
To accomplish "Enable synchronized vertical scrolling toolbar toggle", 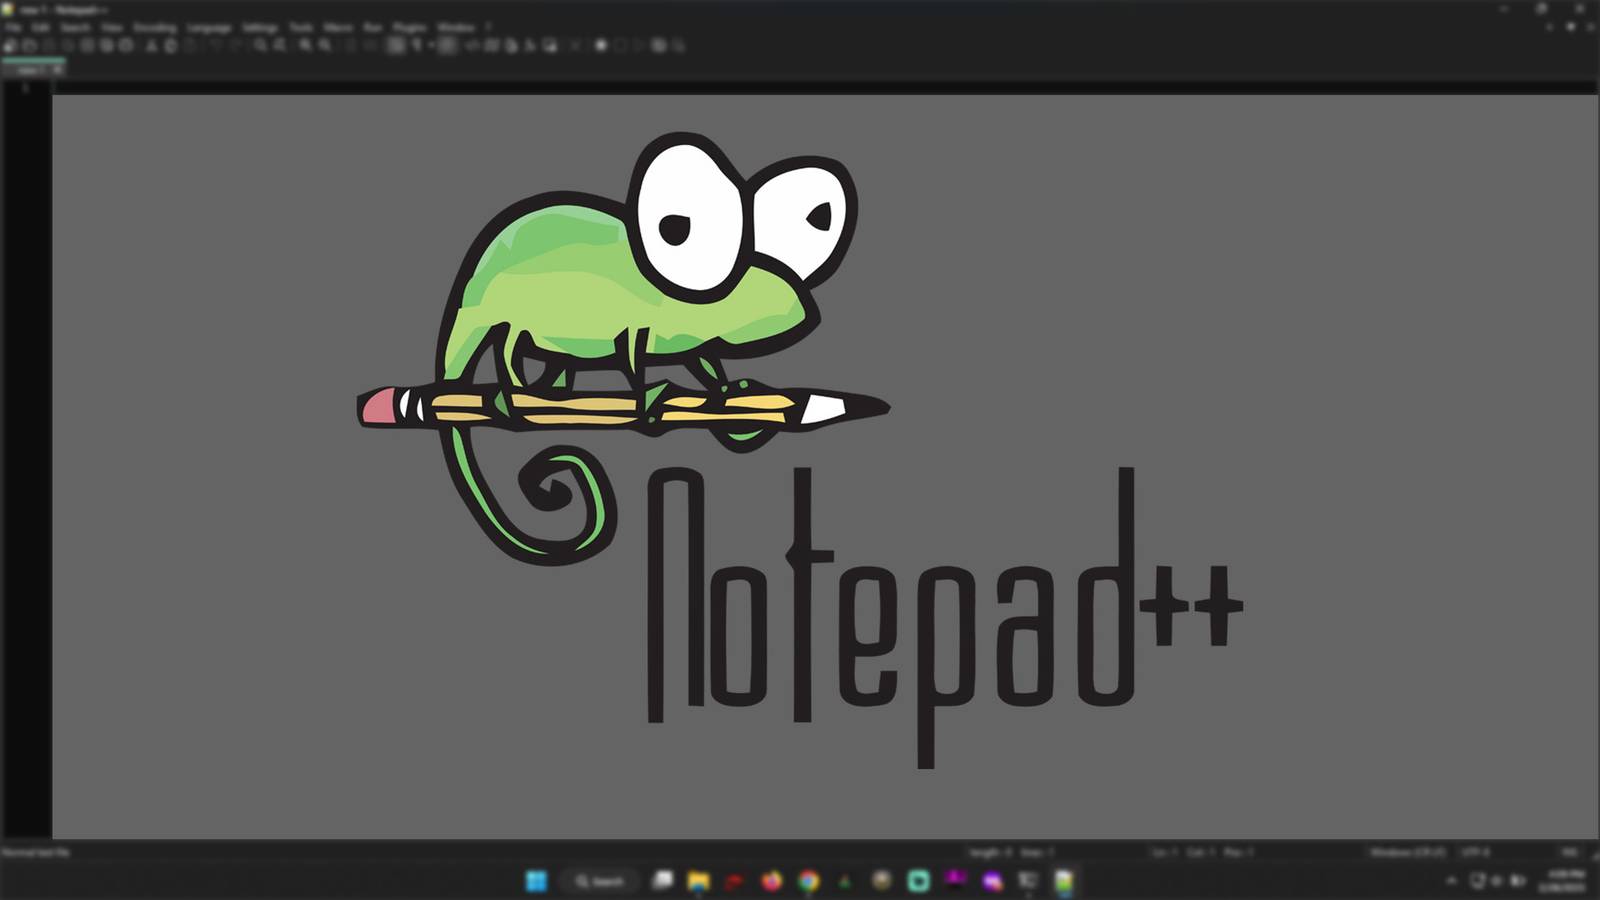I will click(x=347, y=44).
